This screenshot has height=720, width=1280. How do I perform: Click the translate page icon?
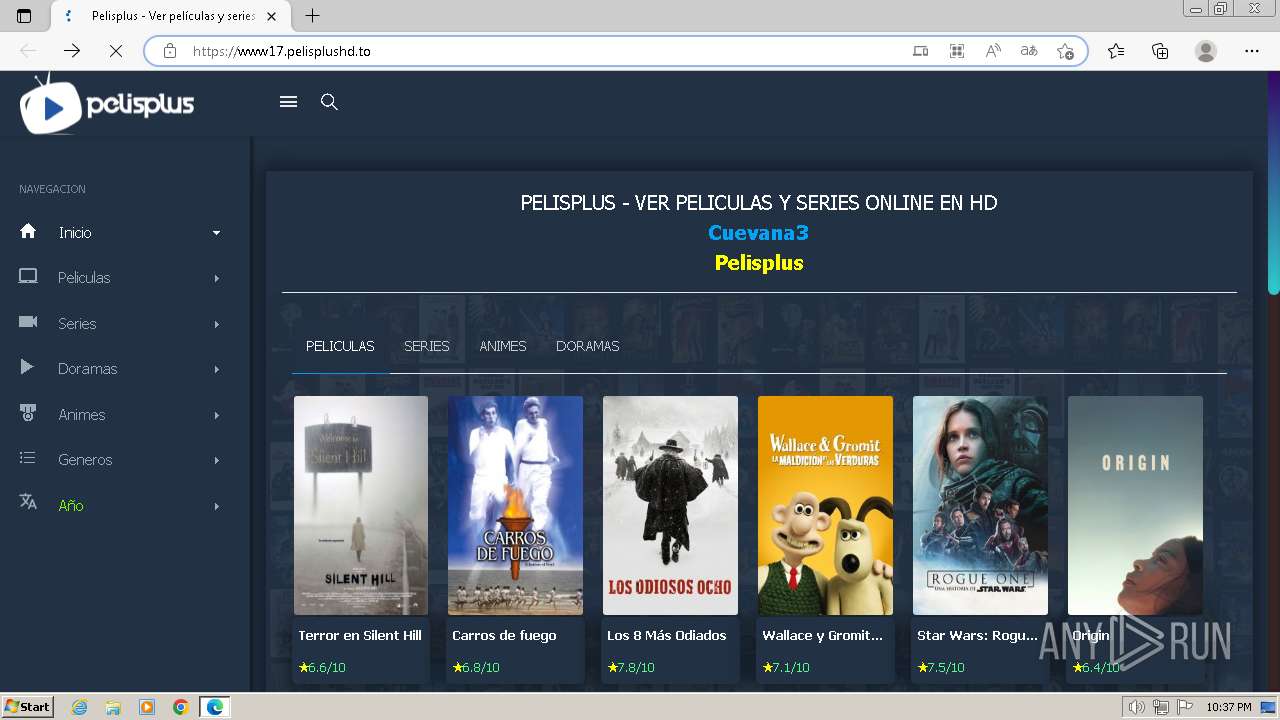click(1029, 51)
